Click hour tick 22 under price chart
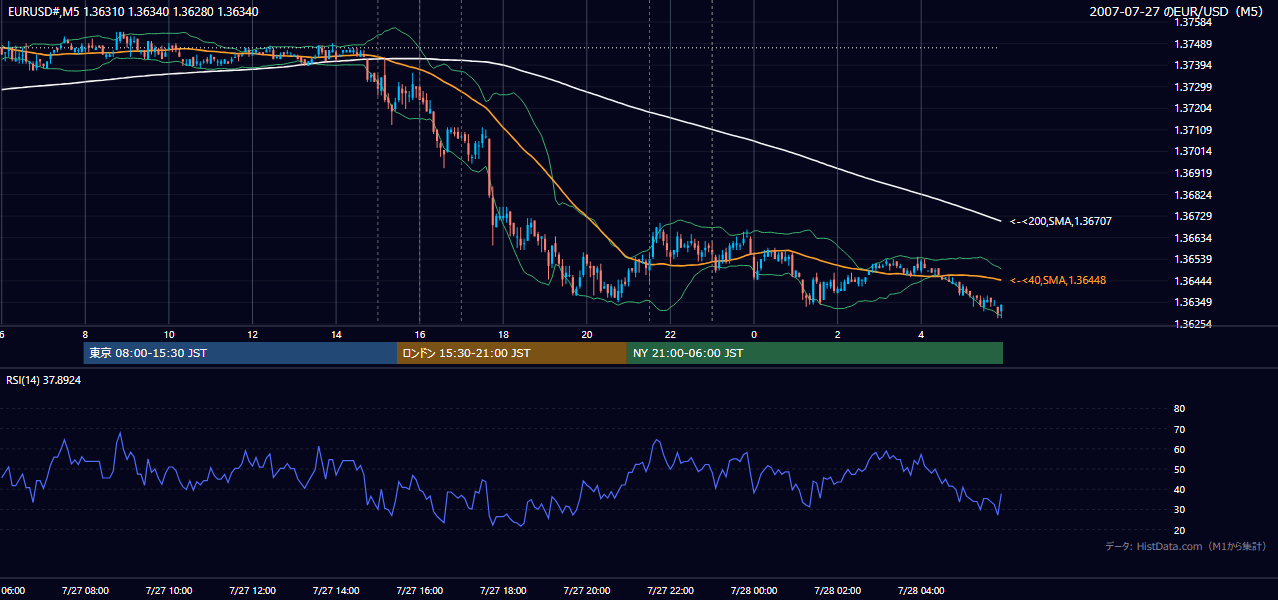The width and height of the screenshot is (1278, 600). click(x=670, y=335)
